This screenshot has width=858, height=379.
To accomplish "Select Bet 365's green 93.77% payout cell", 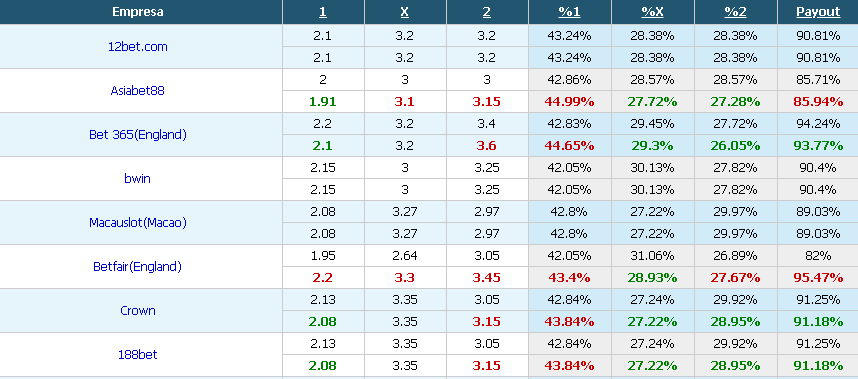I will (818, 146).
